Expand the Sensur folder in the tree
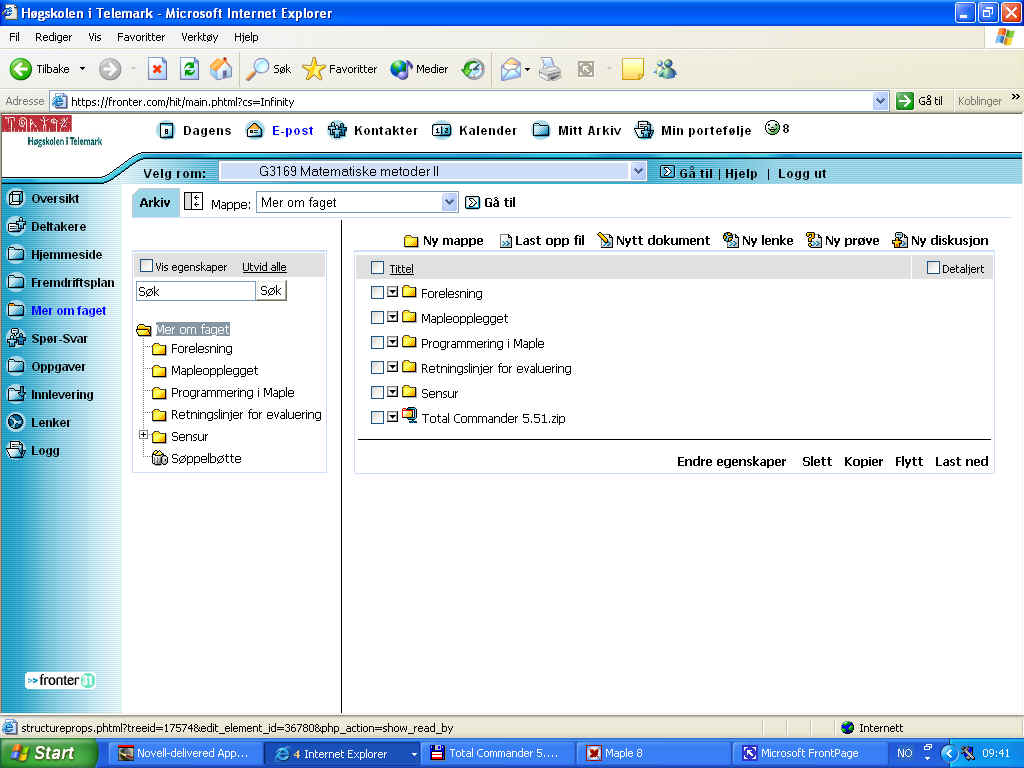Image resolution: width=1024 pixels, height=768 pixels. (x=143, y=435)
